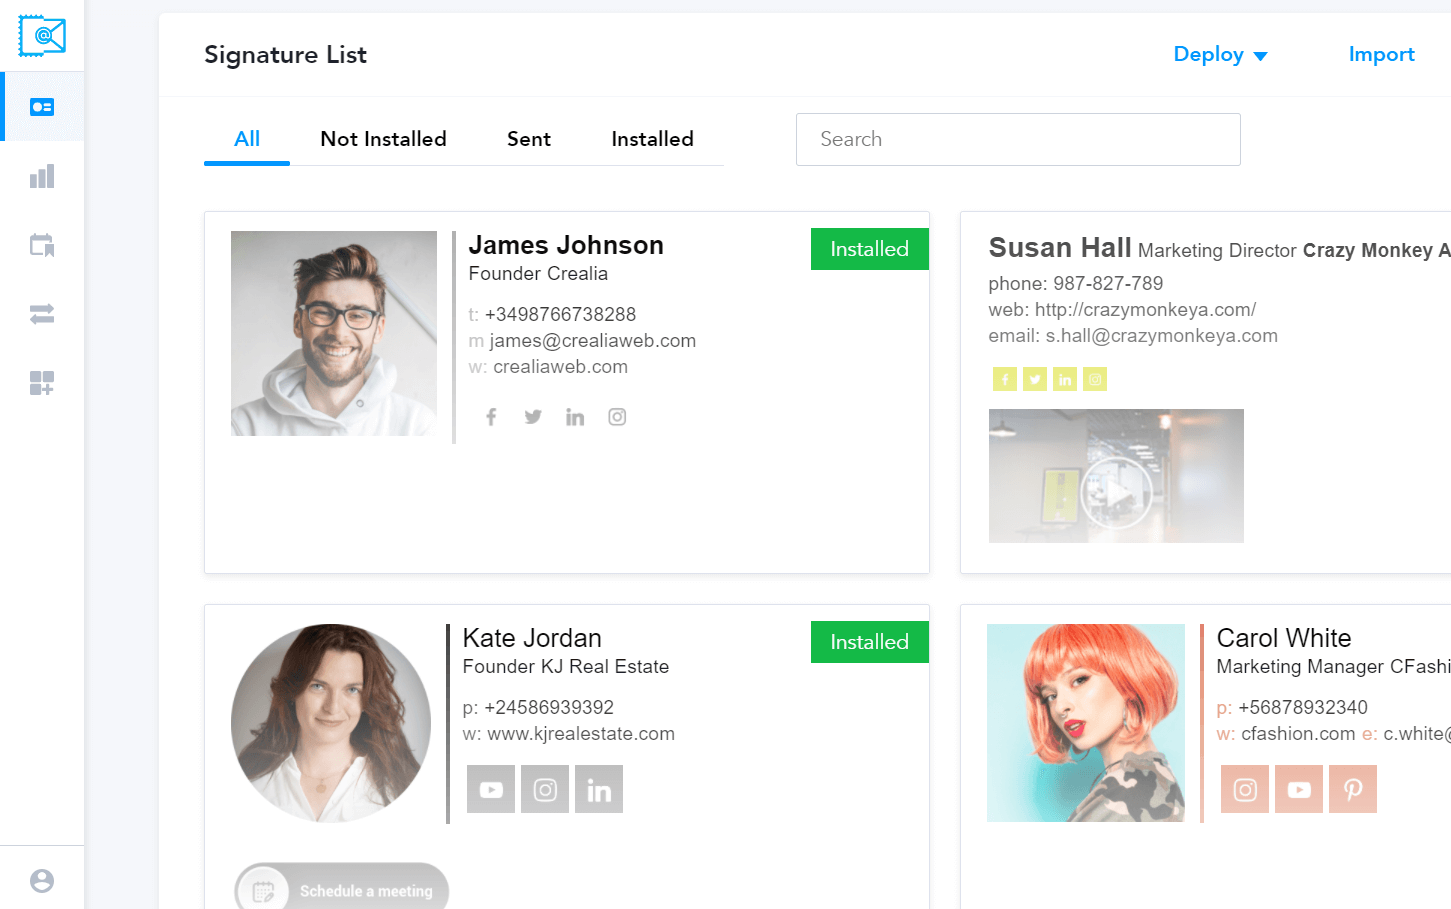
Task: Show the Installed tab signatures
Action: 652,139
